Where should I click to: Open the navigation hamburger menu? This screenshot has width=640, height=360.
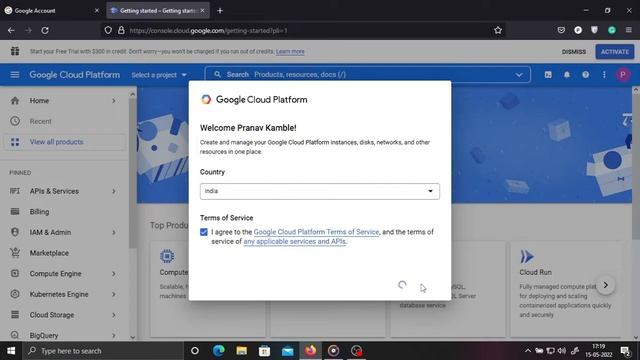point(15,75)
